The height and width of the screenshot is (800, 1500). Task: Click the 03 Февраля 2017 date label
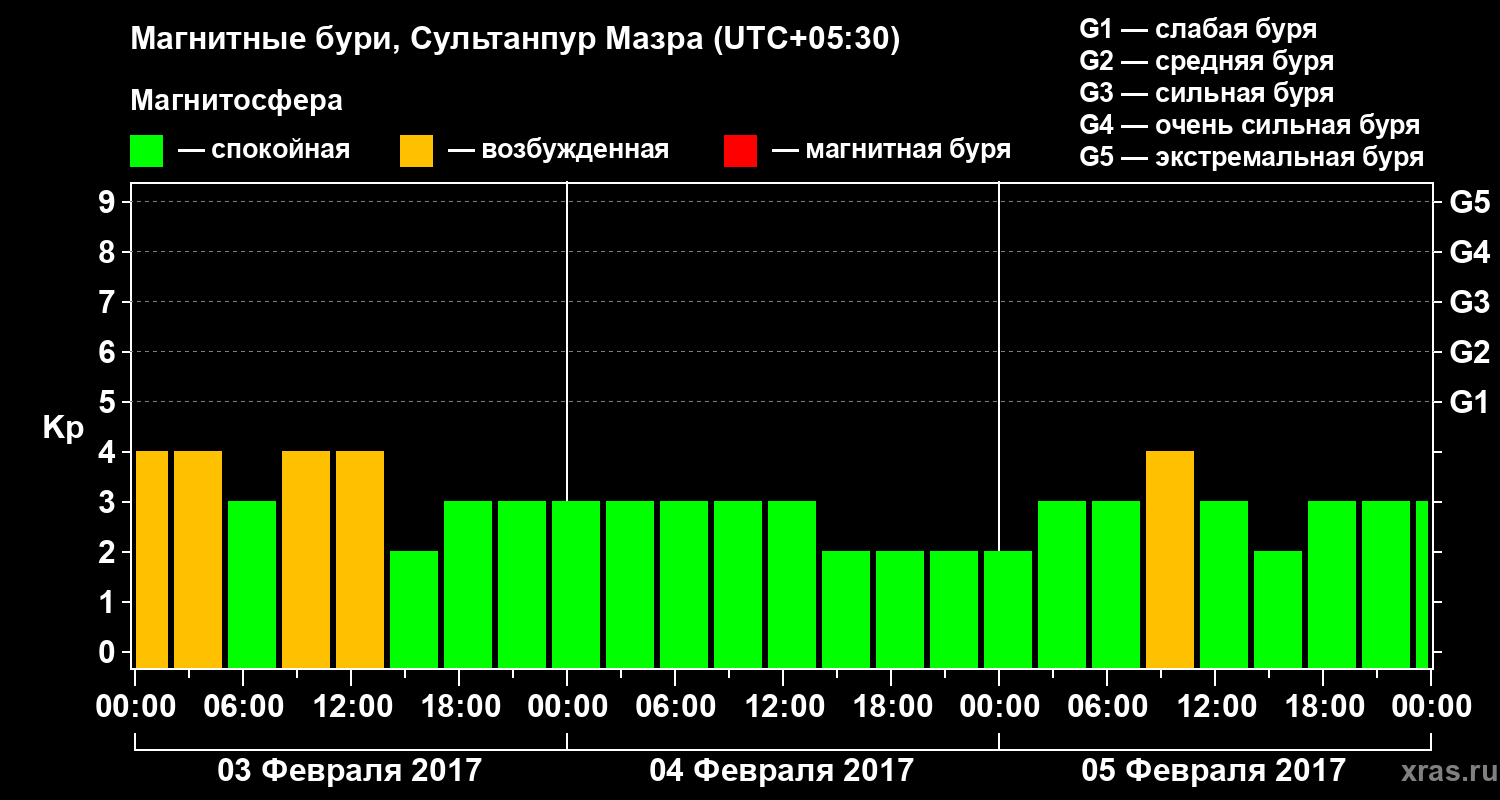[x=350, y=771]
